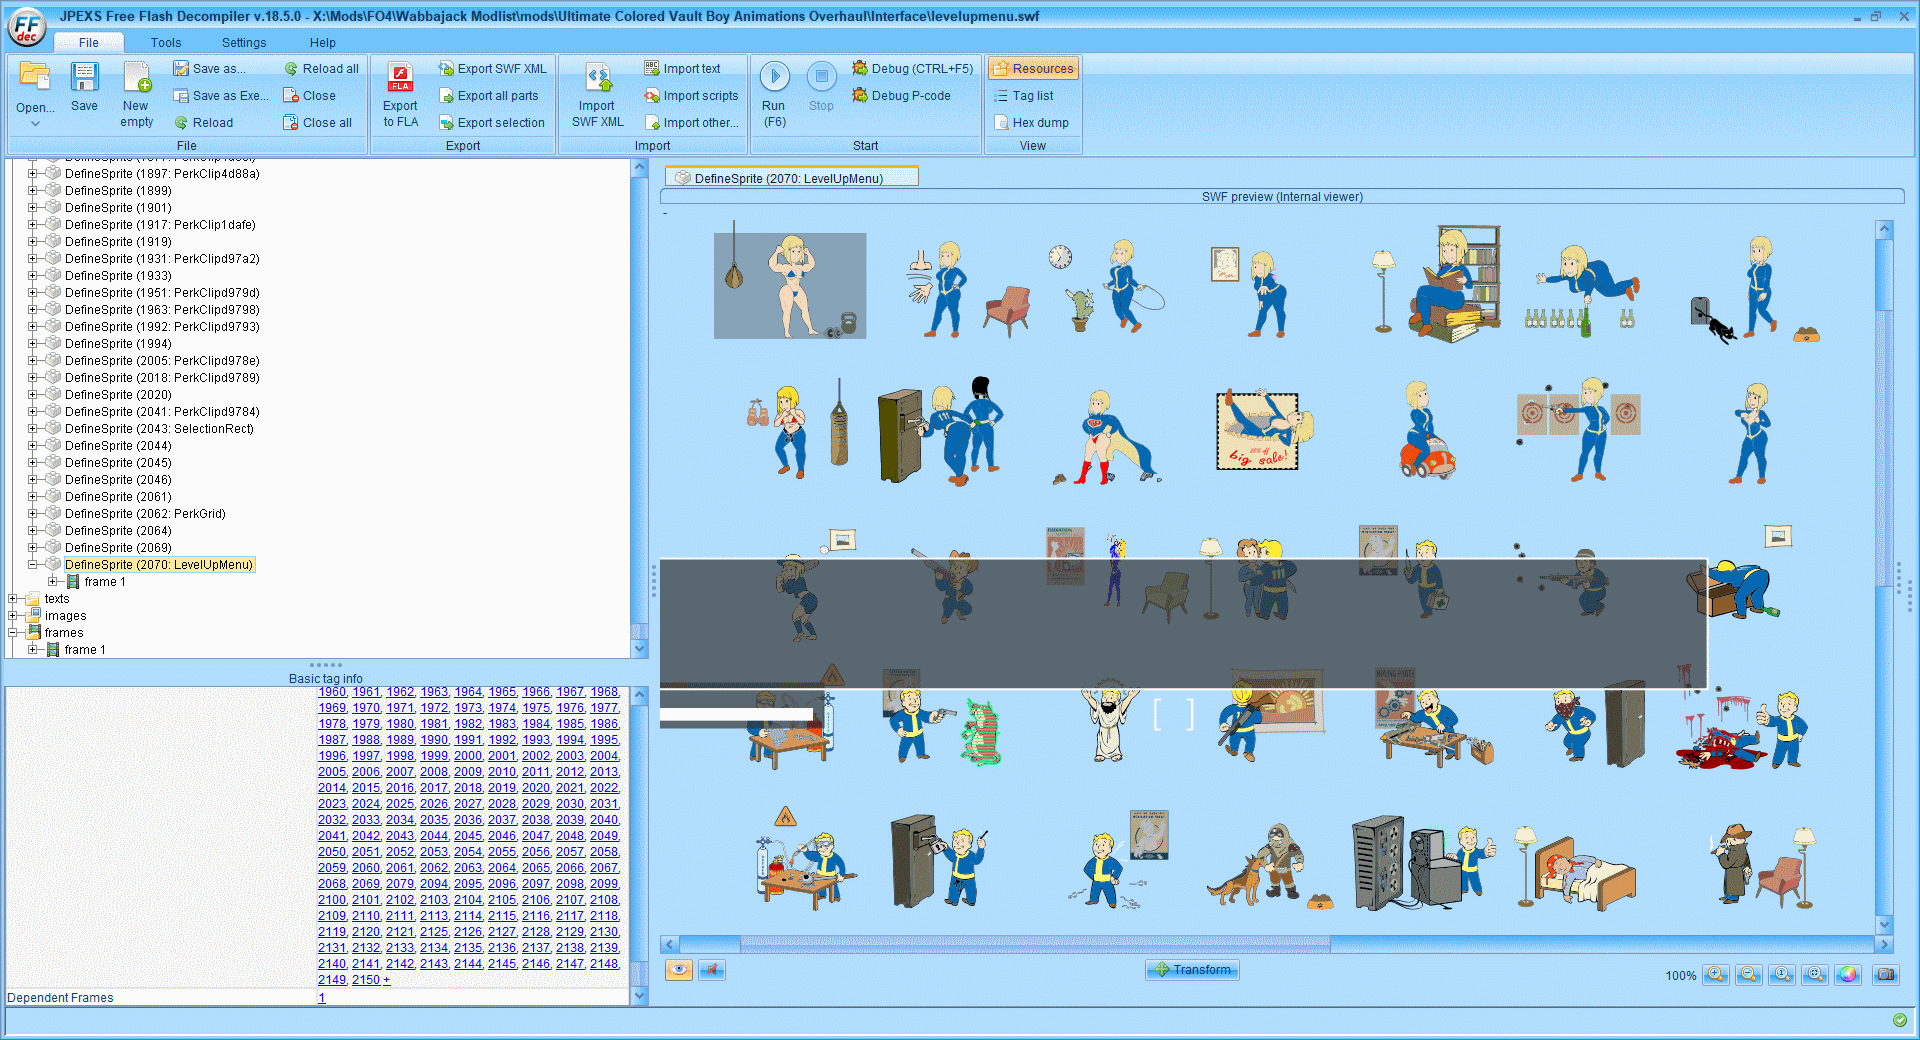
Task: Expand the images folder
Action: click(13, 616)
